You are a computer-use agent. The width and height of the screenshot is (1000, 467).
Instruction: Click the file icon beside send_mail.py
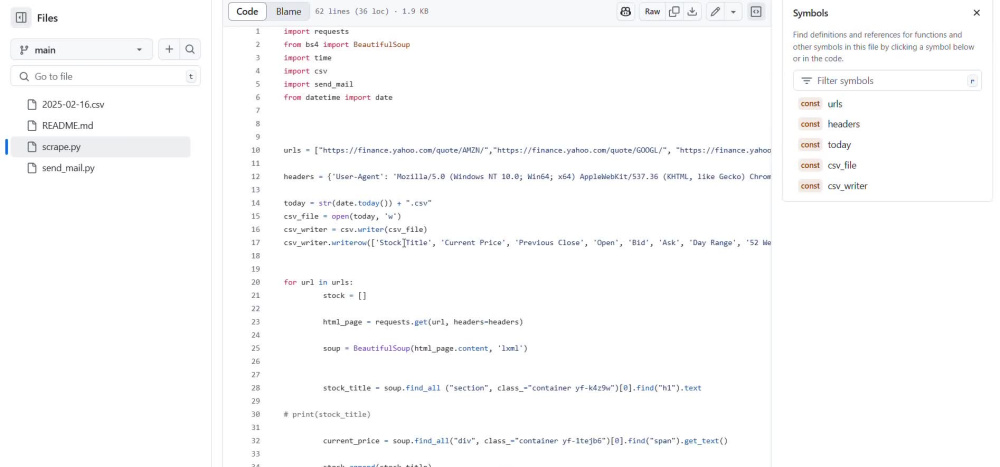[x=32, y=168]
